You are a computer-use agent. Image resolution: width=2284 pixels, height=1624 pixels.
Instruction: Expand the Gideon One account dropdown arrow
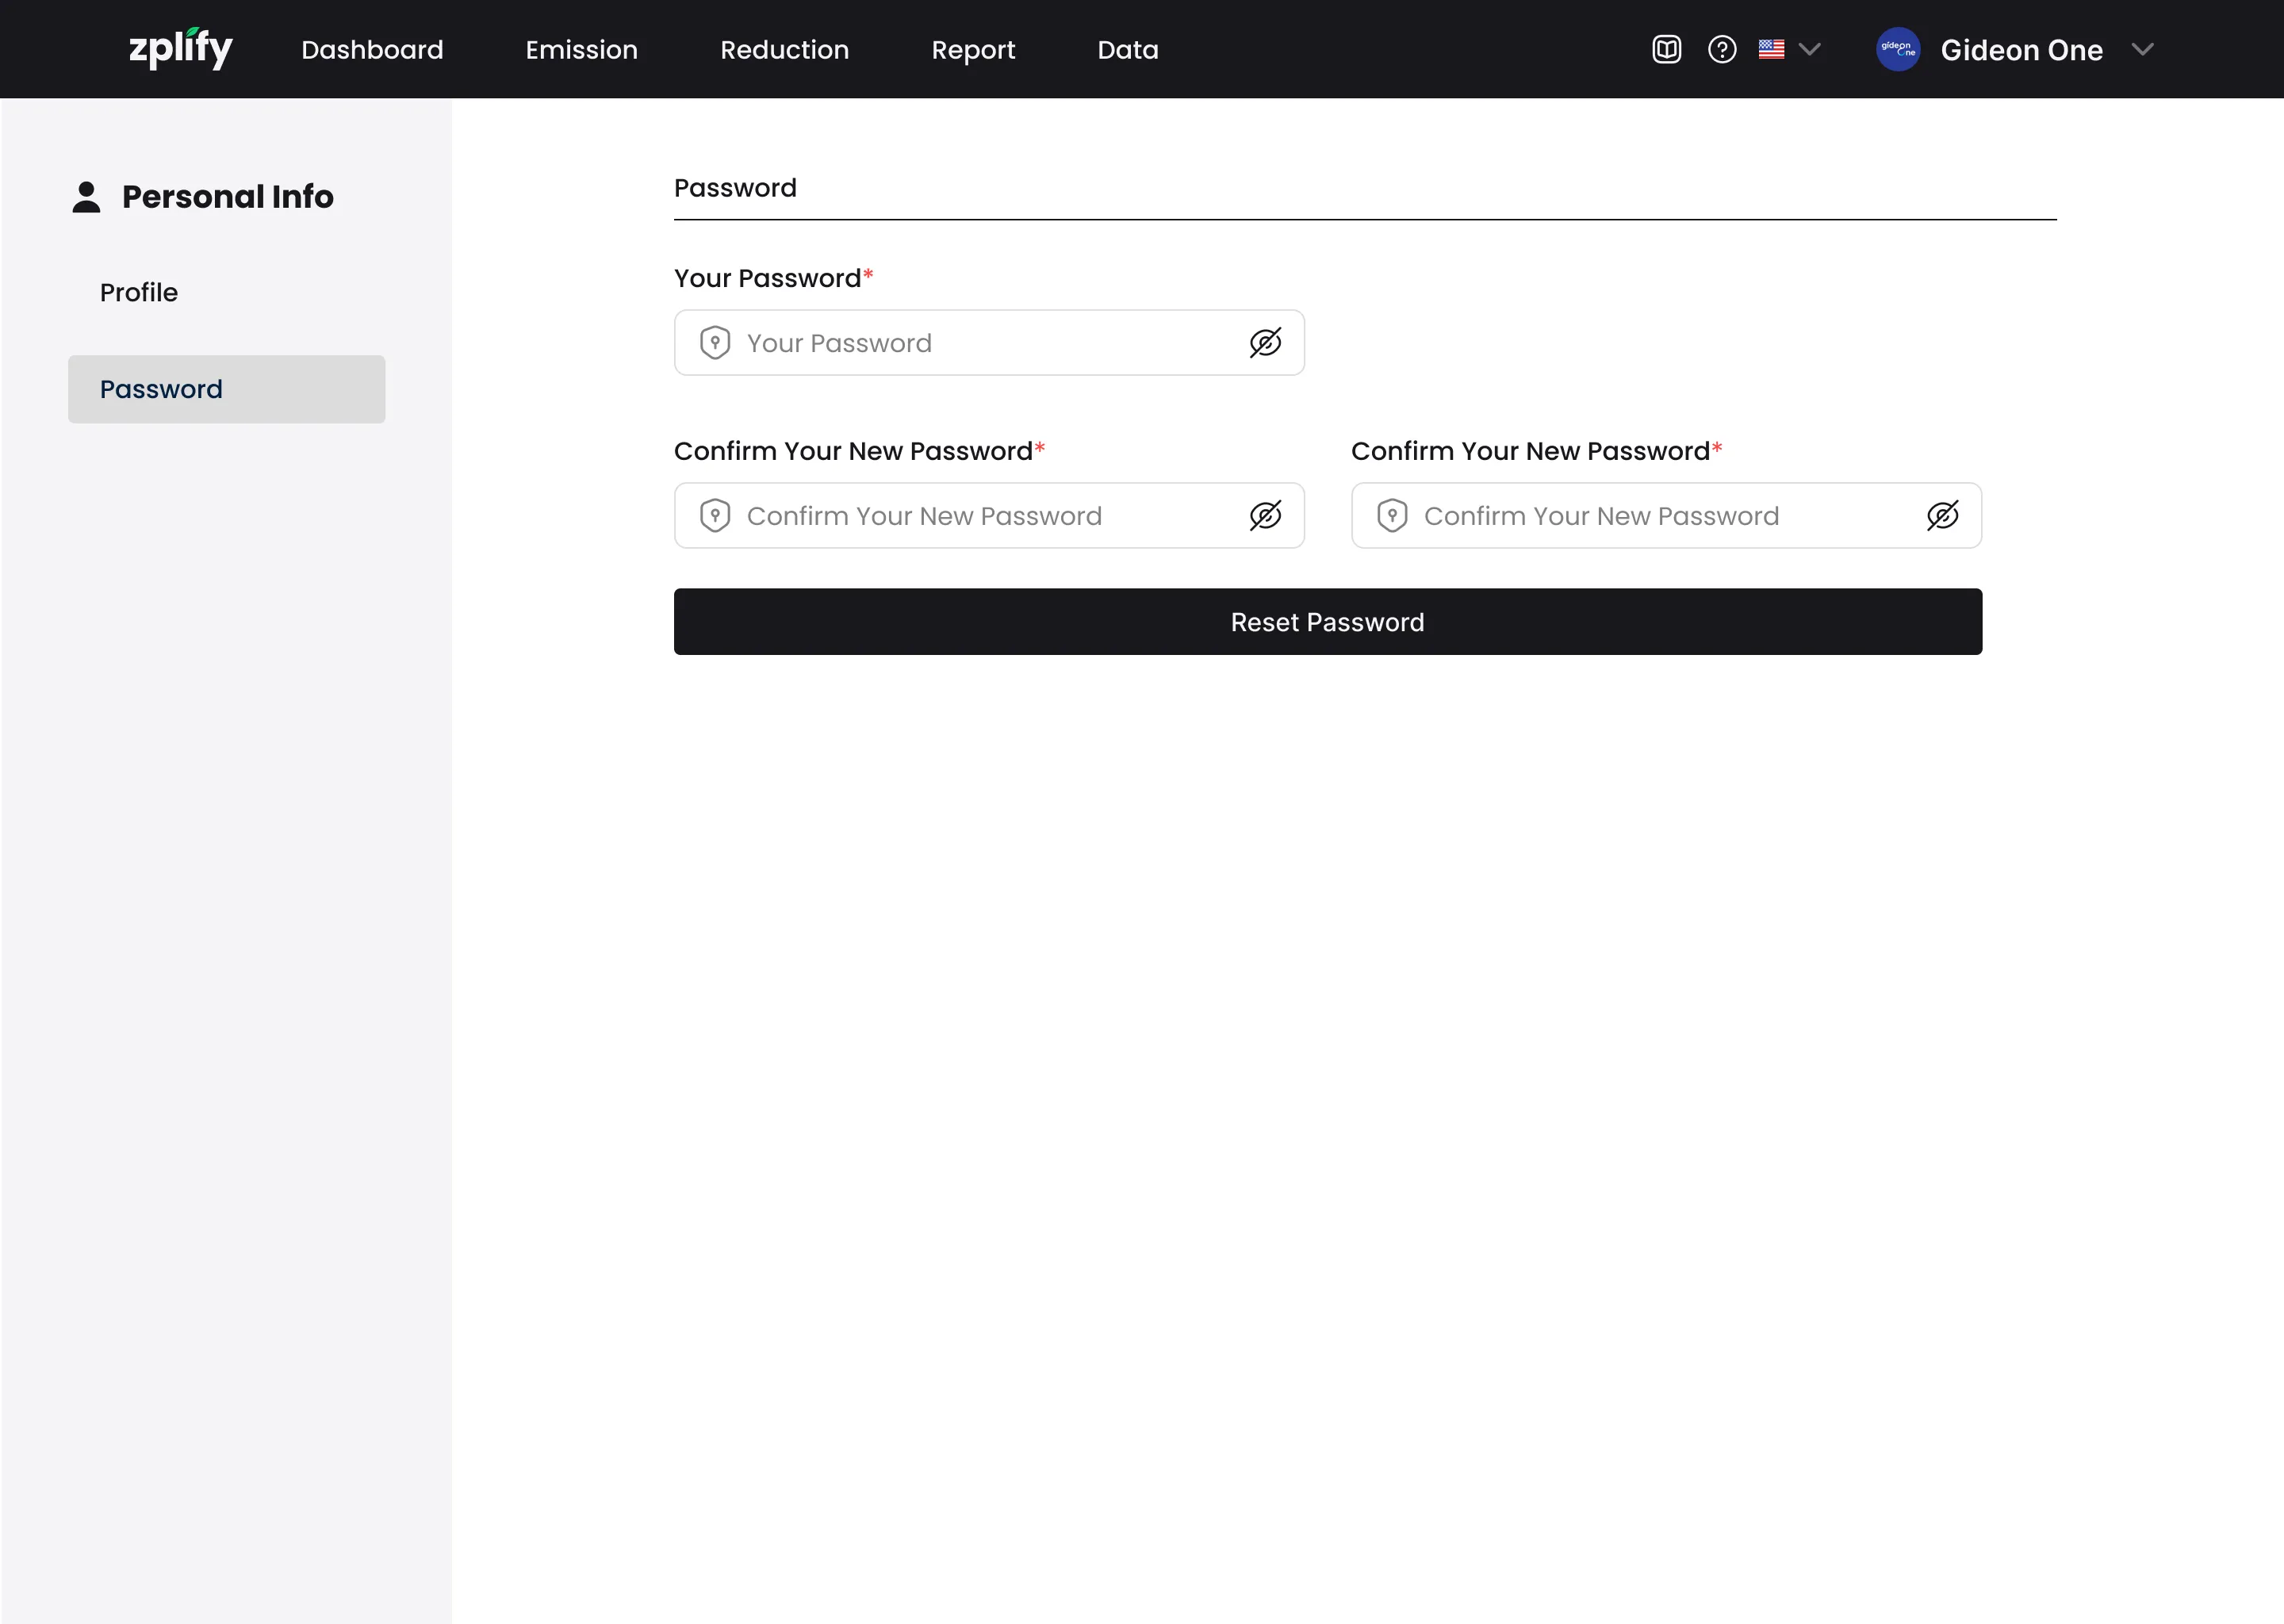[x=2142, y=49]
